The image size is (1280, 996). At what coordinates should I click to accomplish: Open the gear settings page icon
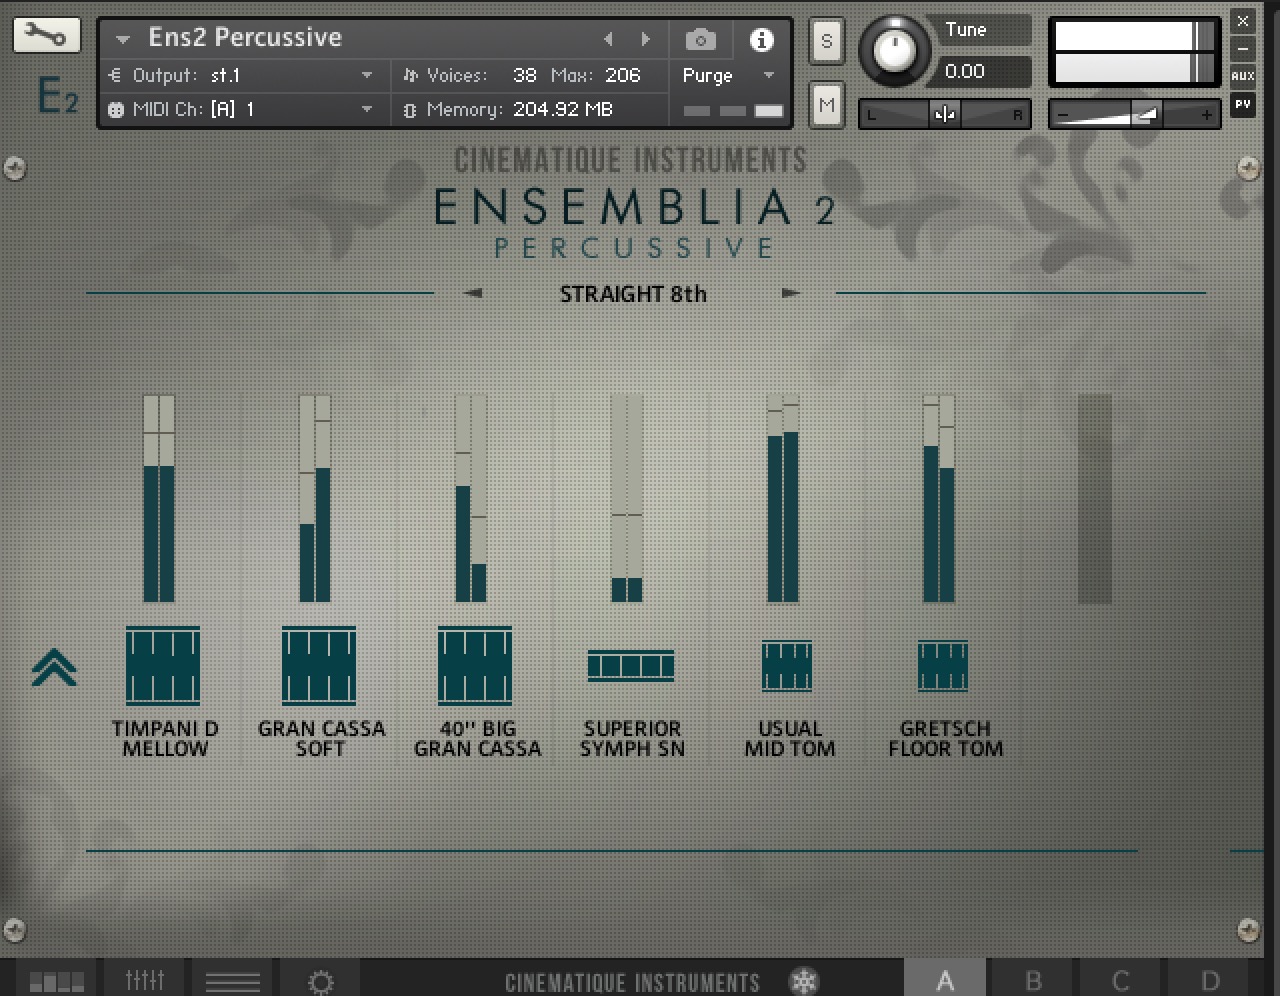tap(320, 982)
